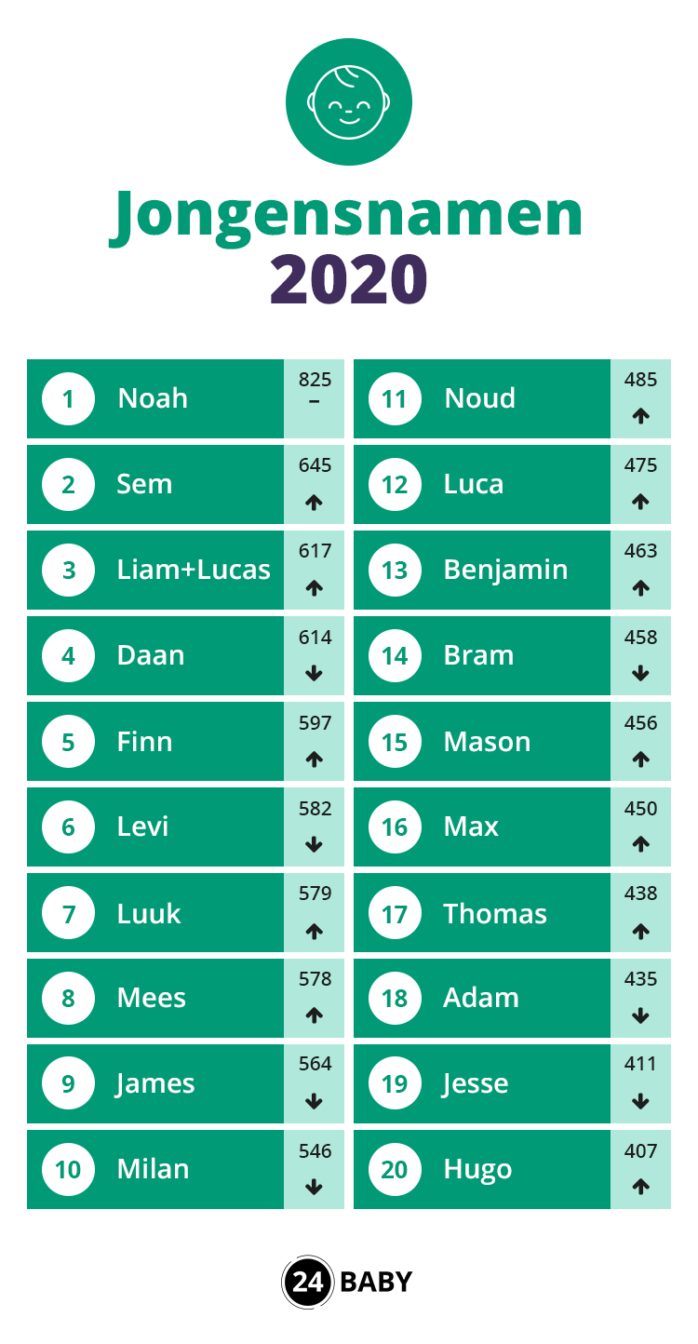Screen dimensions: 698x1344
Task: Click the down arrow next to Milan
Action: coord(314,1187)
